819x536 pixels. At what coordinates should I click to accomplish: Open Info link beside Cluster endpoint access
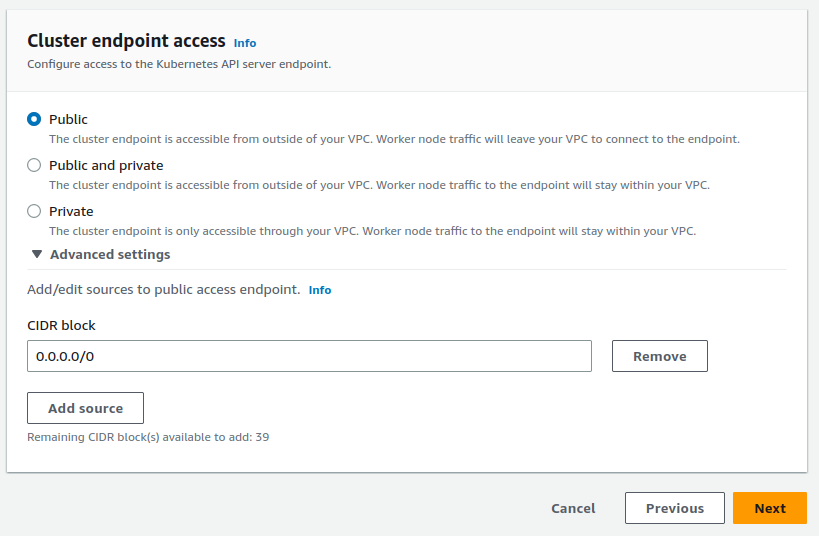click(245, 43)
